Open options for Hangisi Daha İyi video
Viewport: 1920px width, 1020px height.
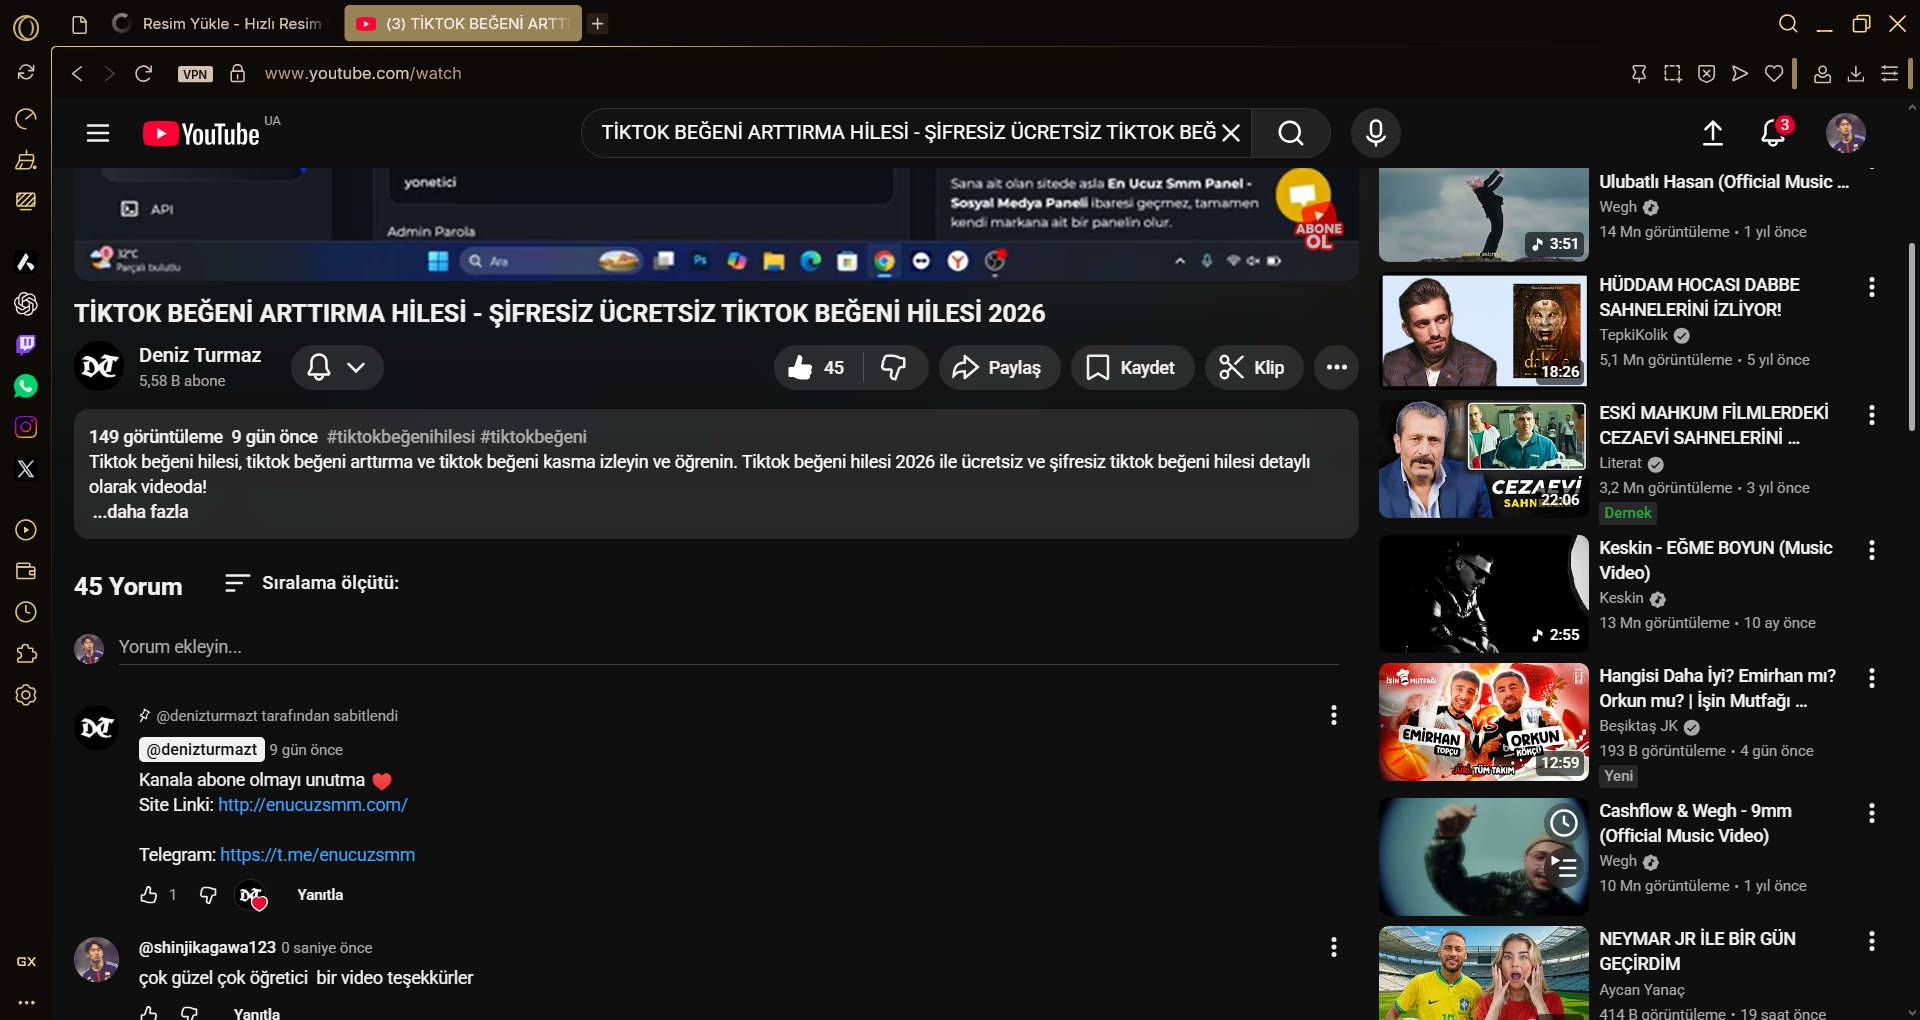1872,678
